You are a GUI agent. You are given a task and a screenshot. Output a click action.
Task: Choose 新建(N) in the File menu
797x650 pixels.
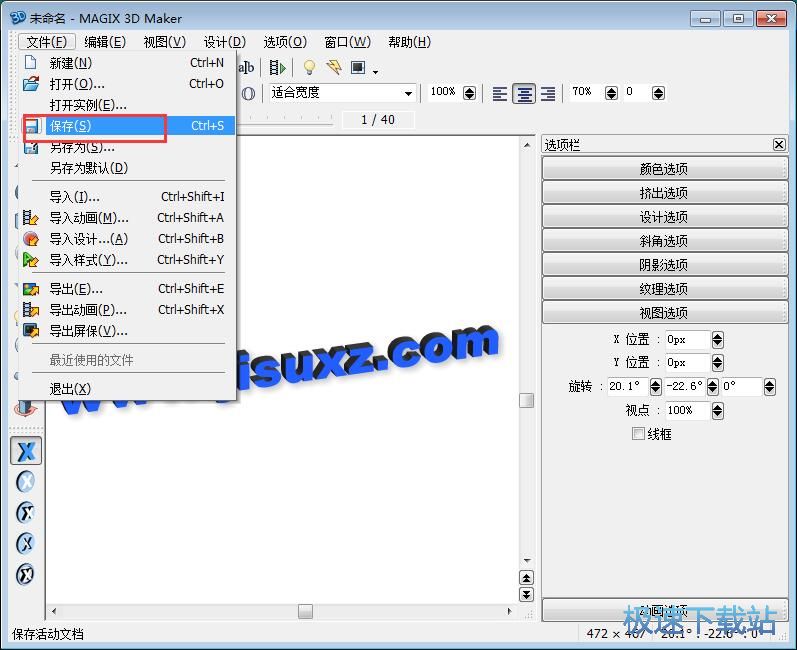click(128, 63)
